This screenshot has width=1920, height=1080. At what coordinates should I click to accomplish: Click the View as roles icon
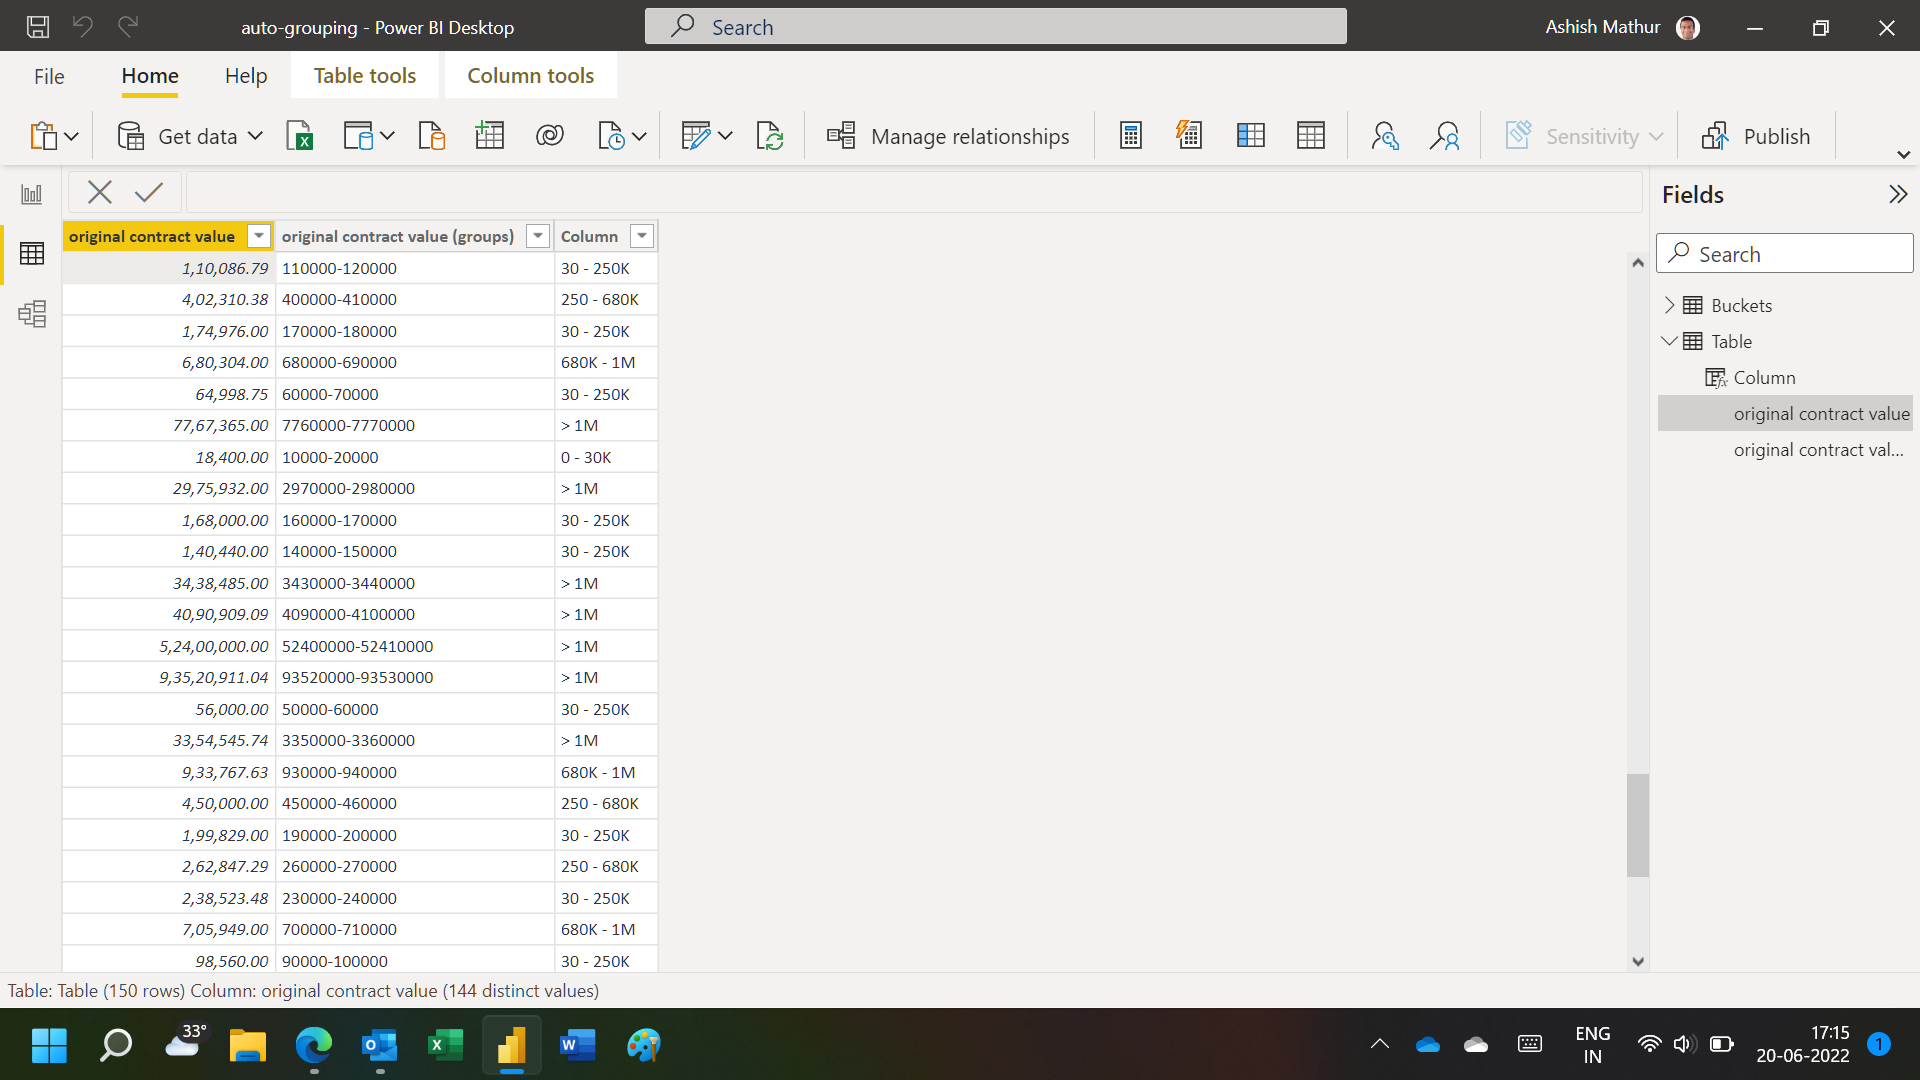pos(1445,136)
